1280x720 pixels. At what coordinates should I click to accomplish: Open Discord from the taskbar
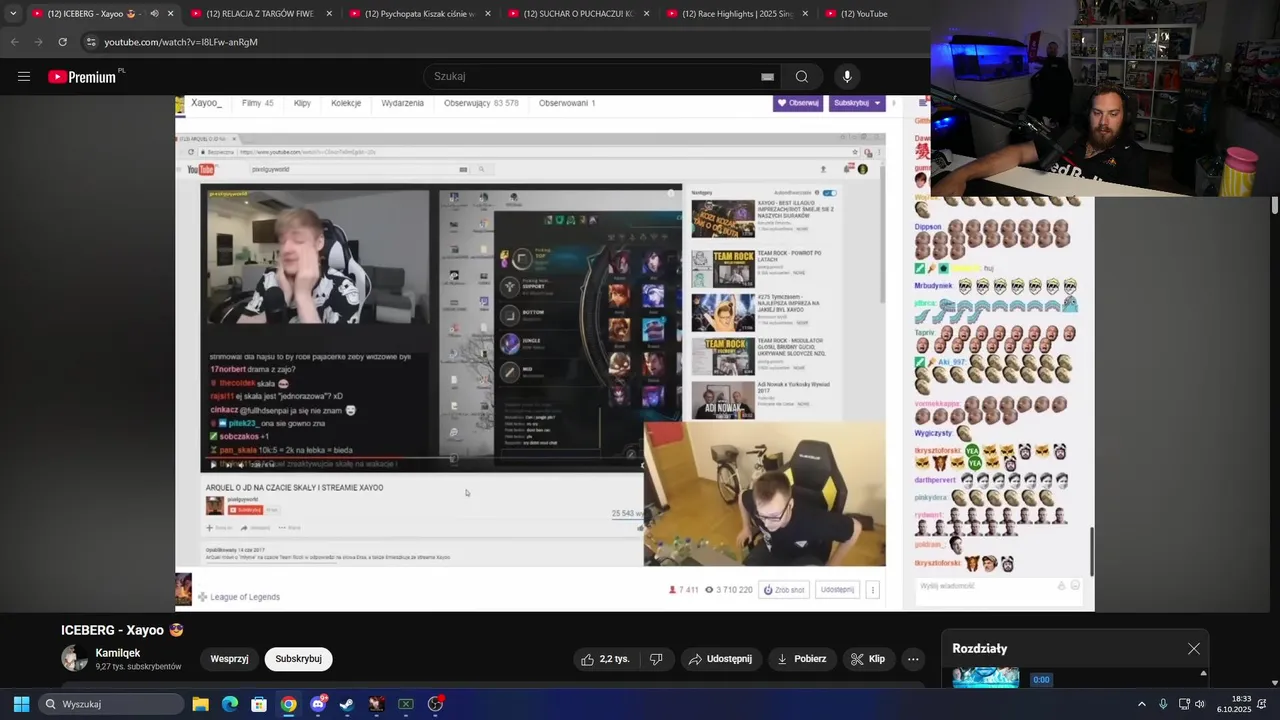[318, 704]
